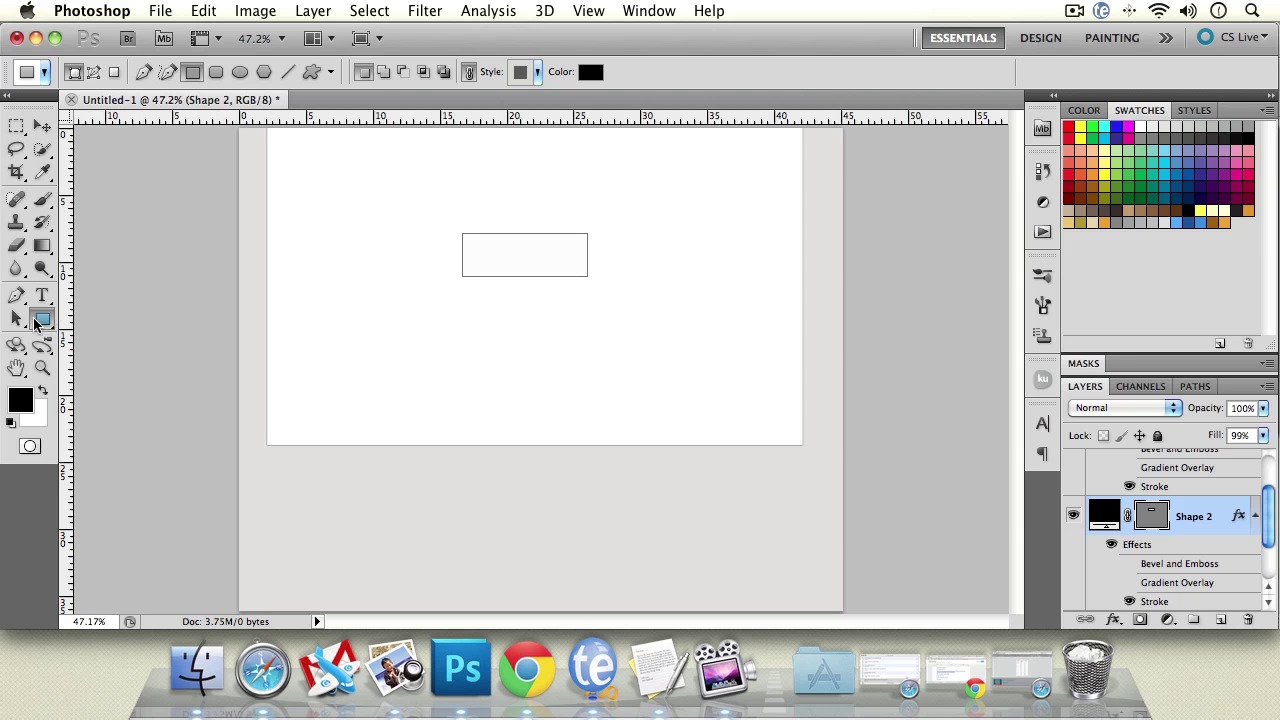Open the Analysis menu
The width and height of the screenshot is (1280, 720).
pos(488,11)
